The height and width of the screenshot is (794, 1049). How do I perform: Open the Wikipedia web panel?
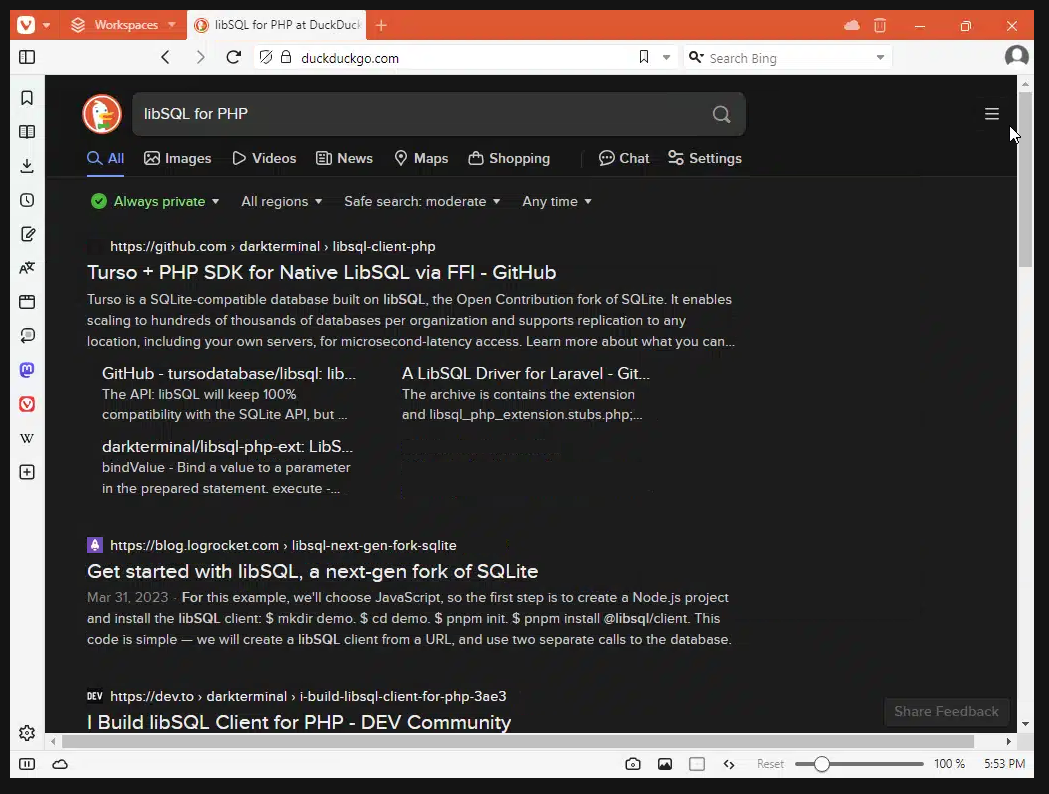coord(27,438)
